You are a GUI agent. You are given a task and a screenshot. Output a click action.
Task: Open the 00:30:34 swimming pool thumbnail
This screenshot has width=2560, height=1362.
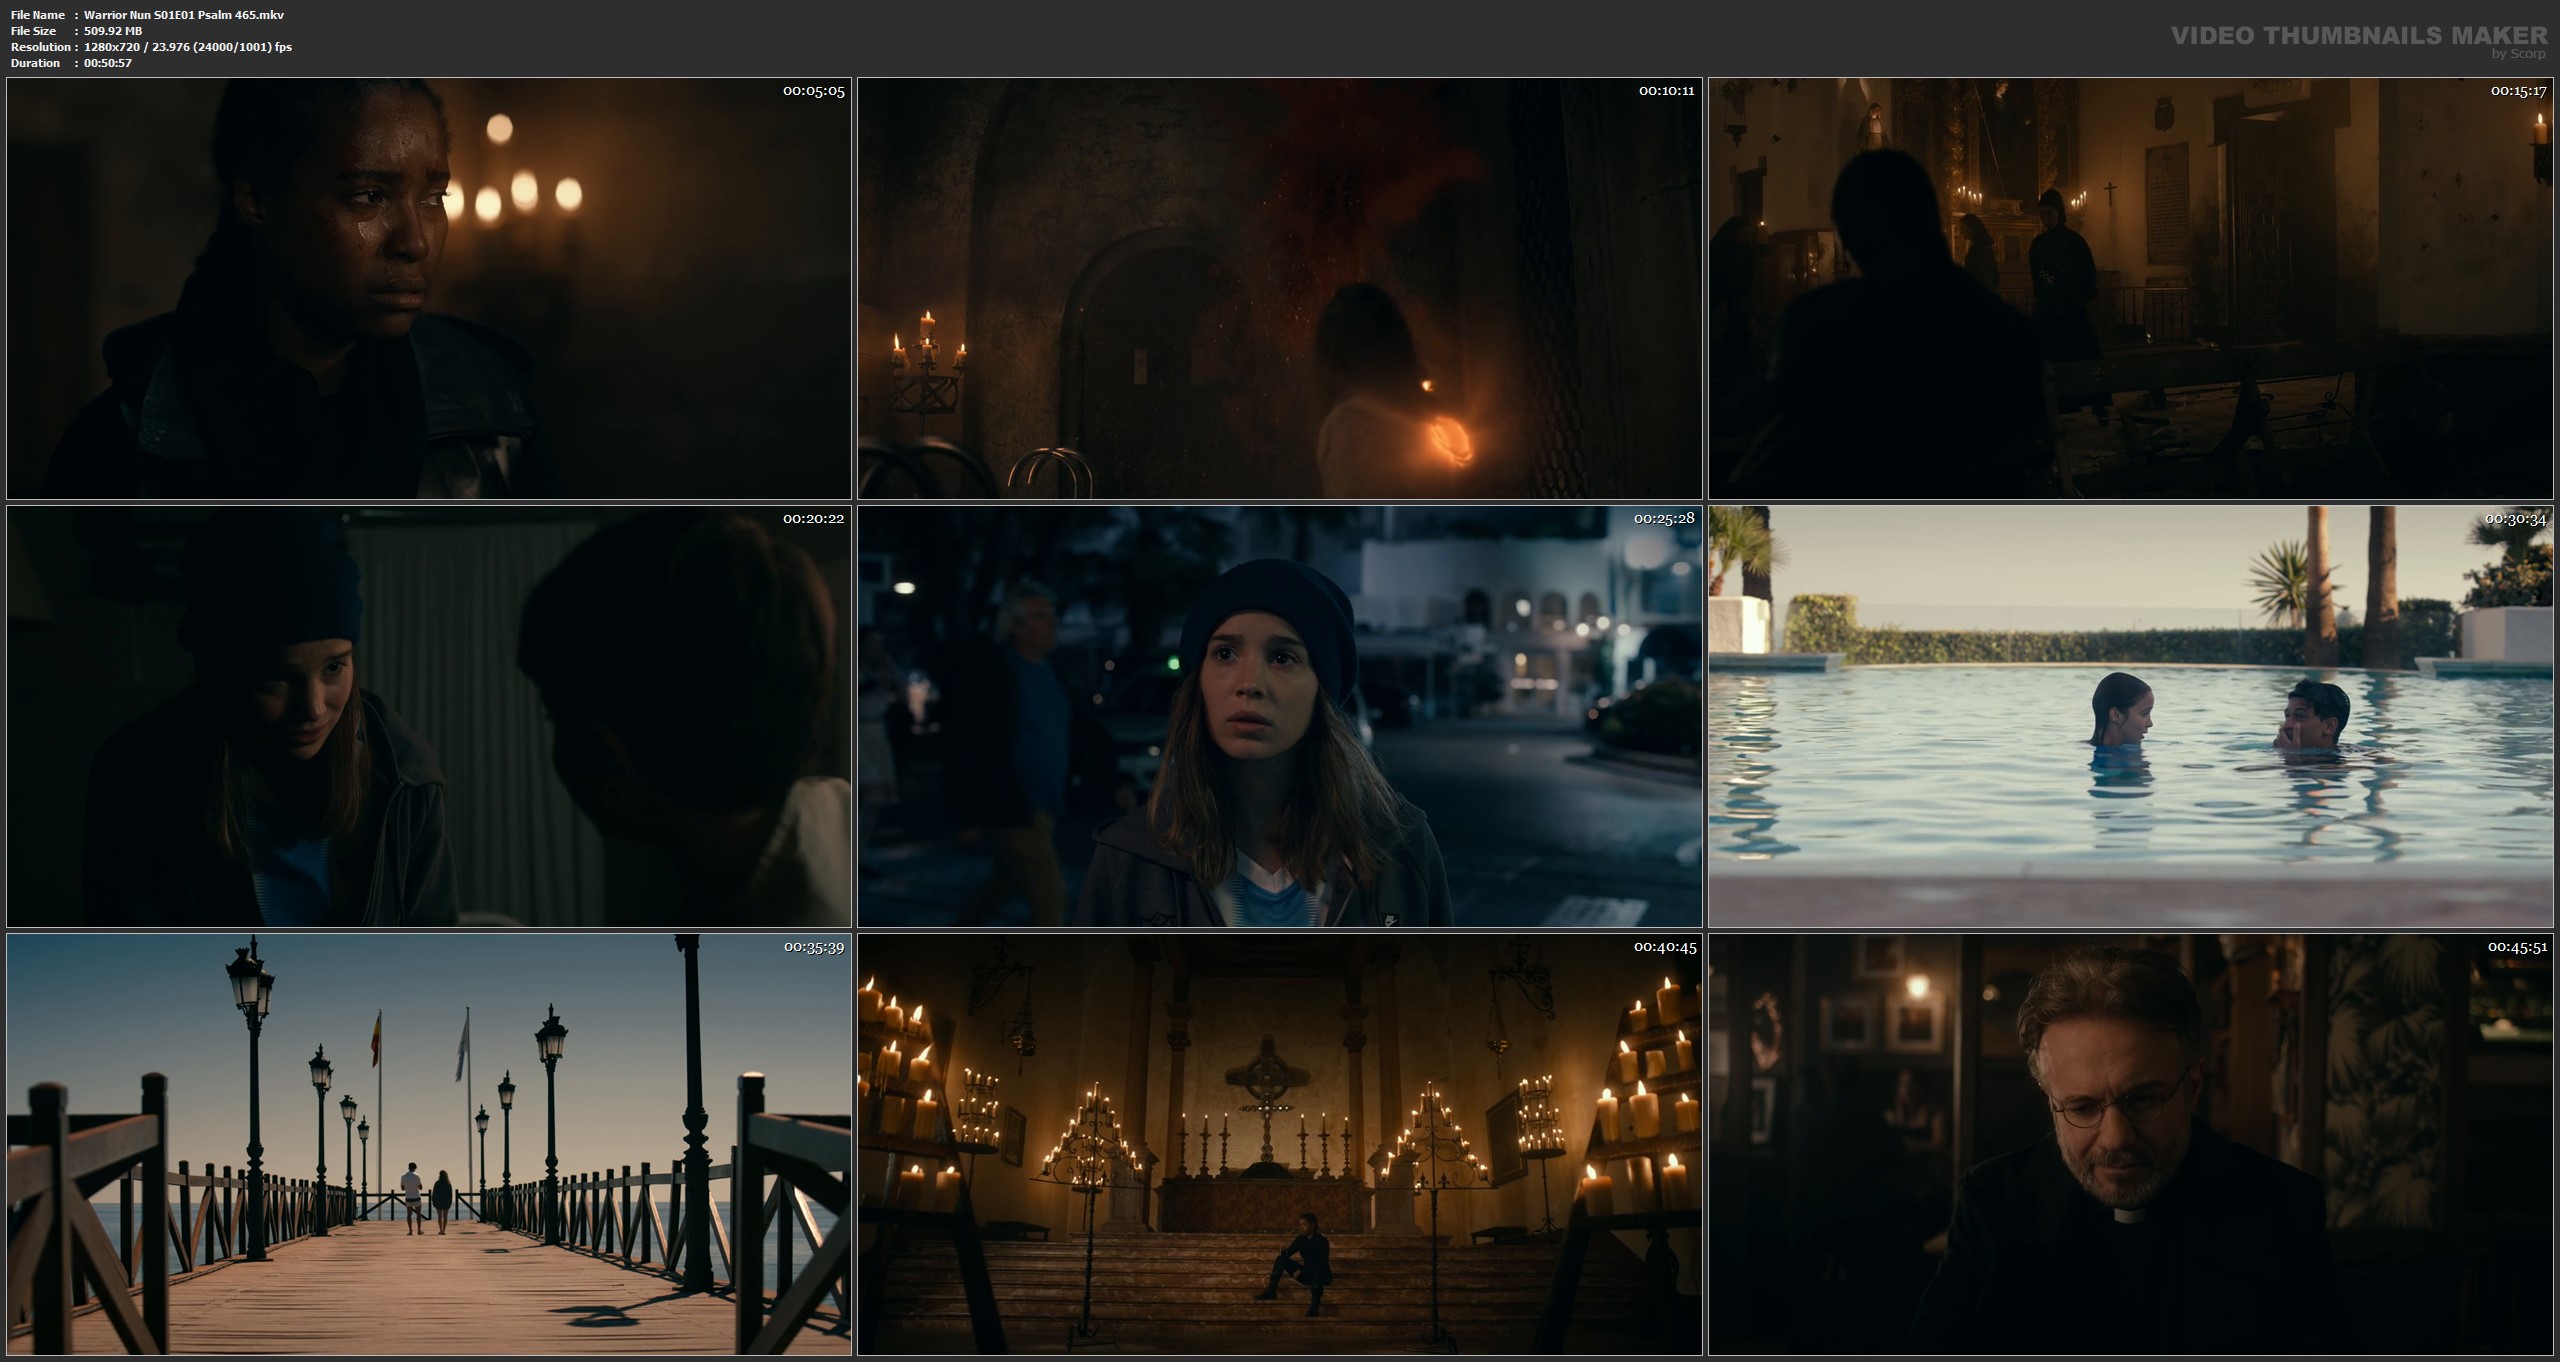tap(2131, 716)
